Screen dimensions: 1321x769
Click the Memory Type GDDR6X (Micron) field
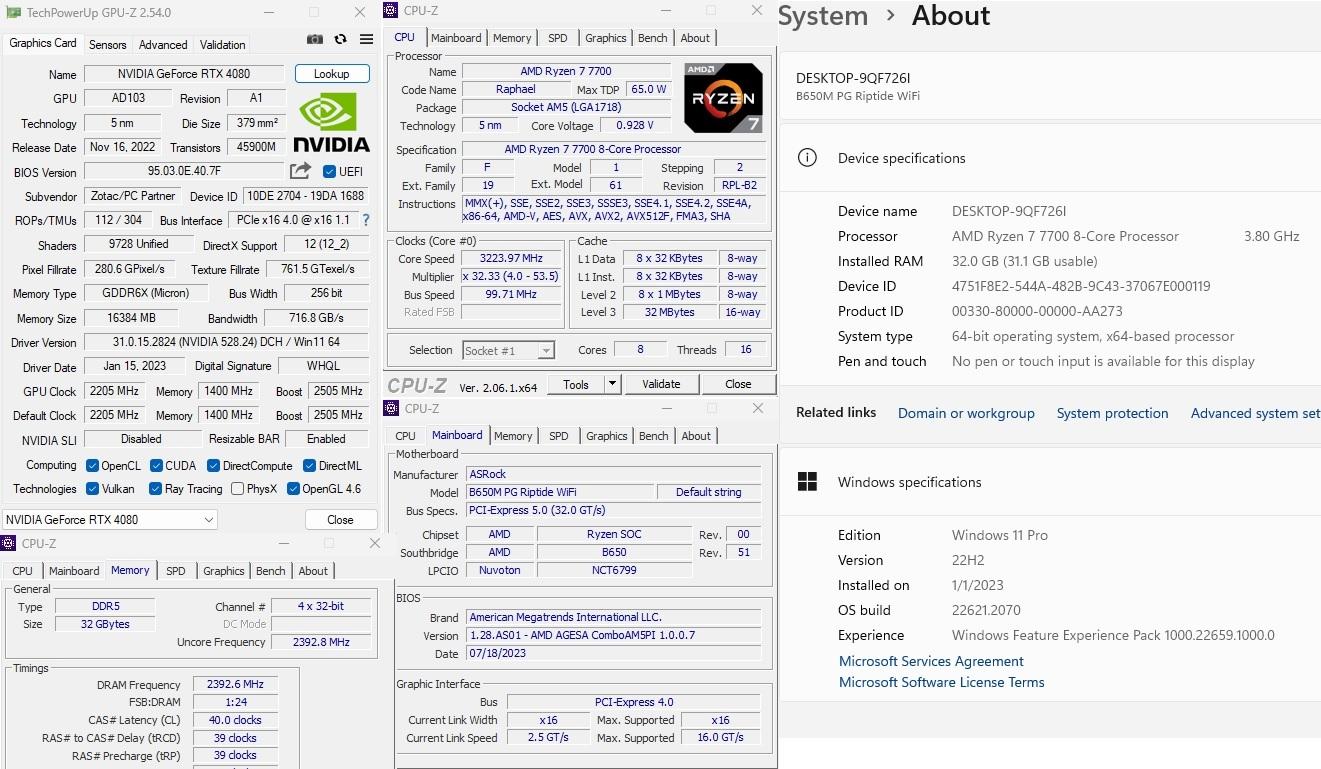[144, 294]
